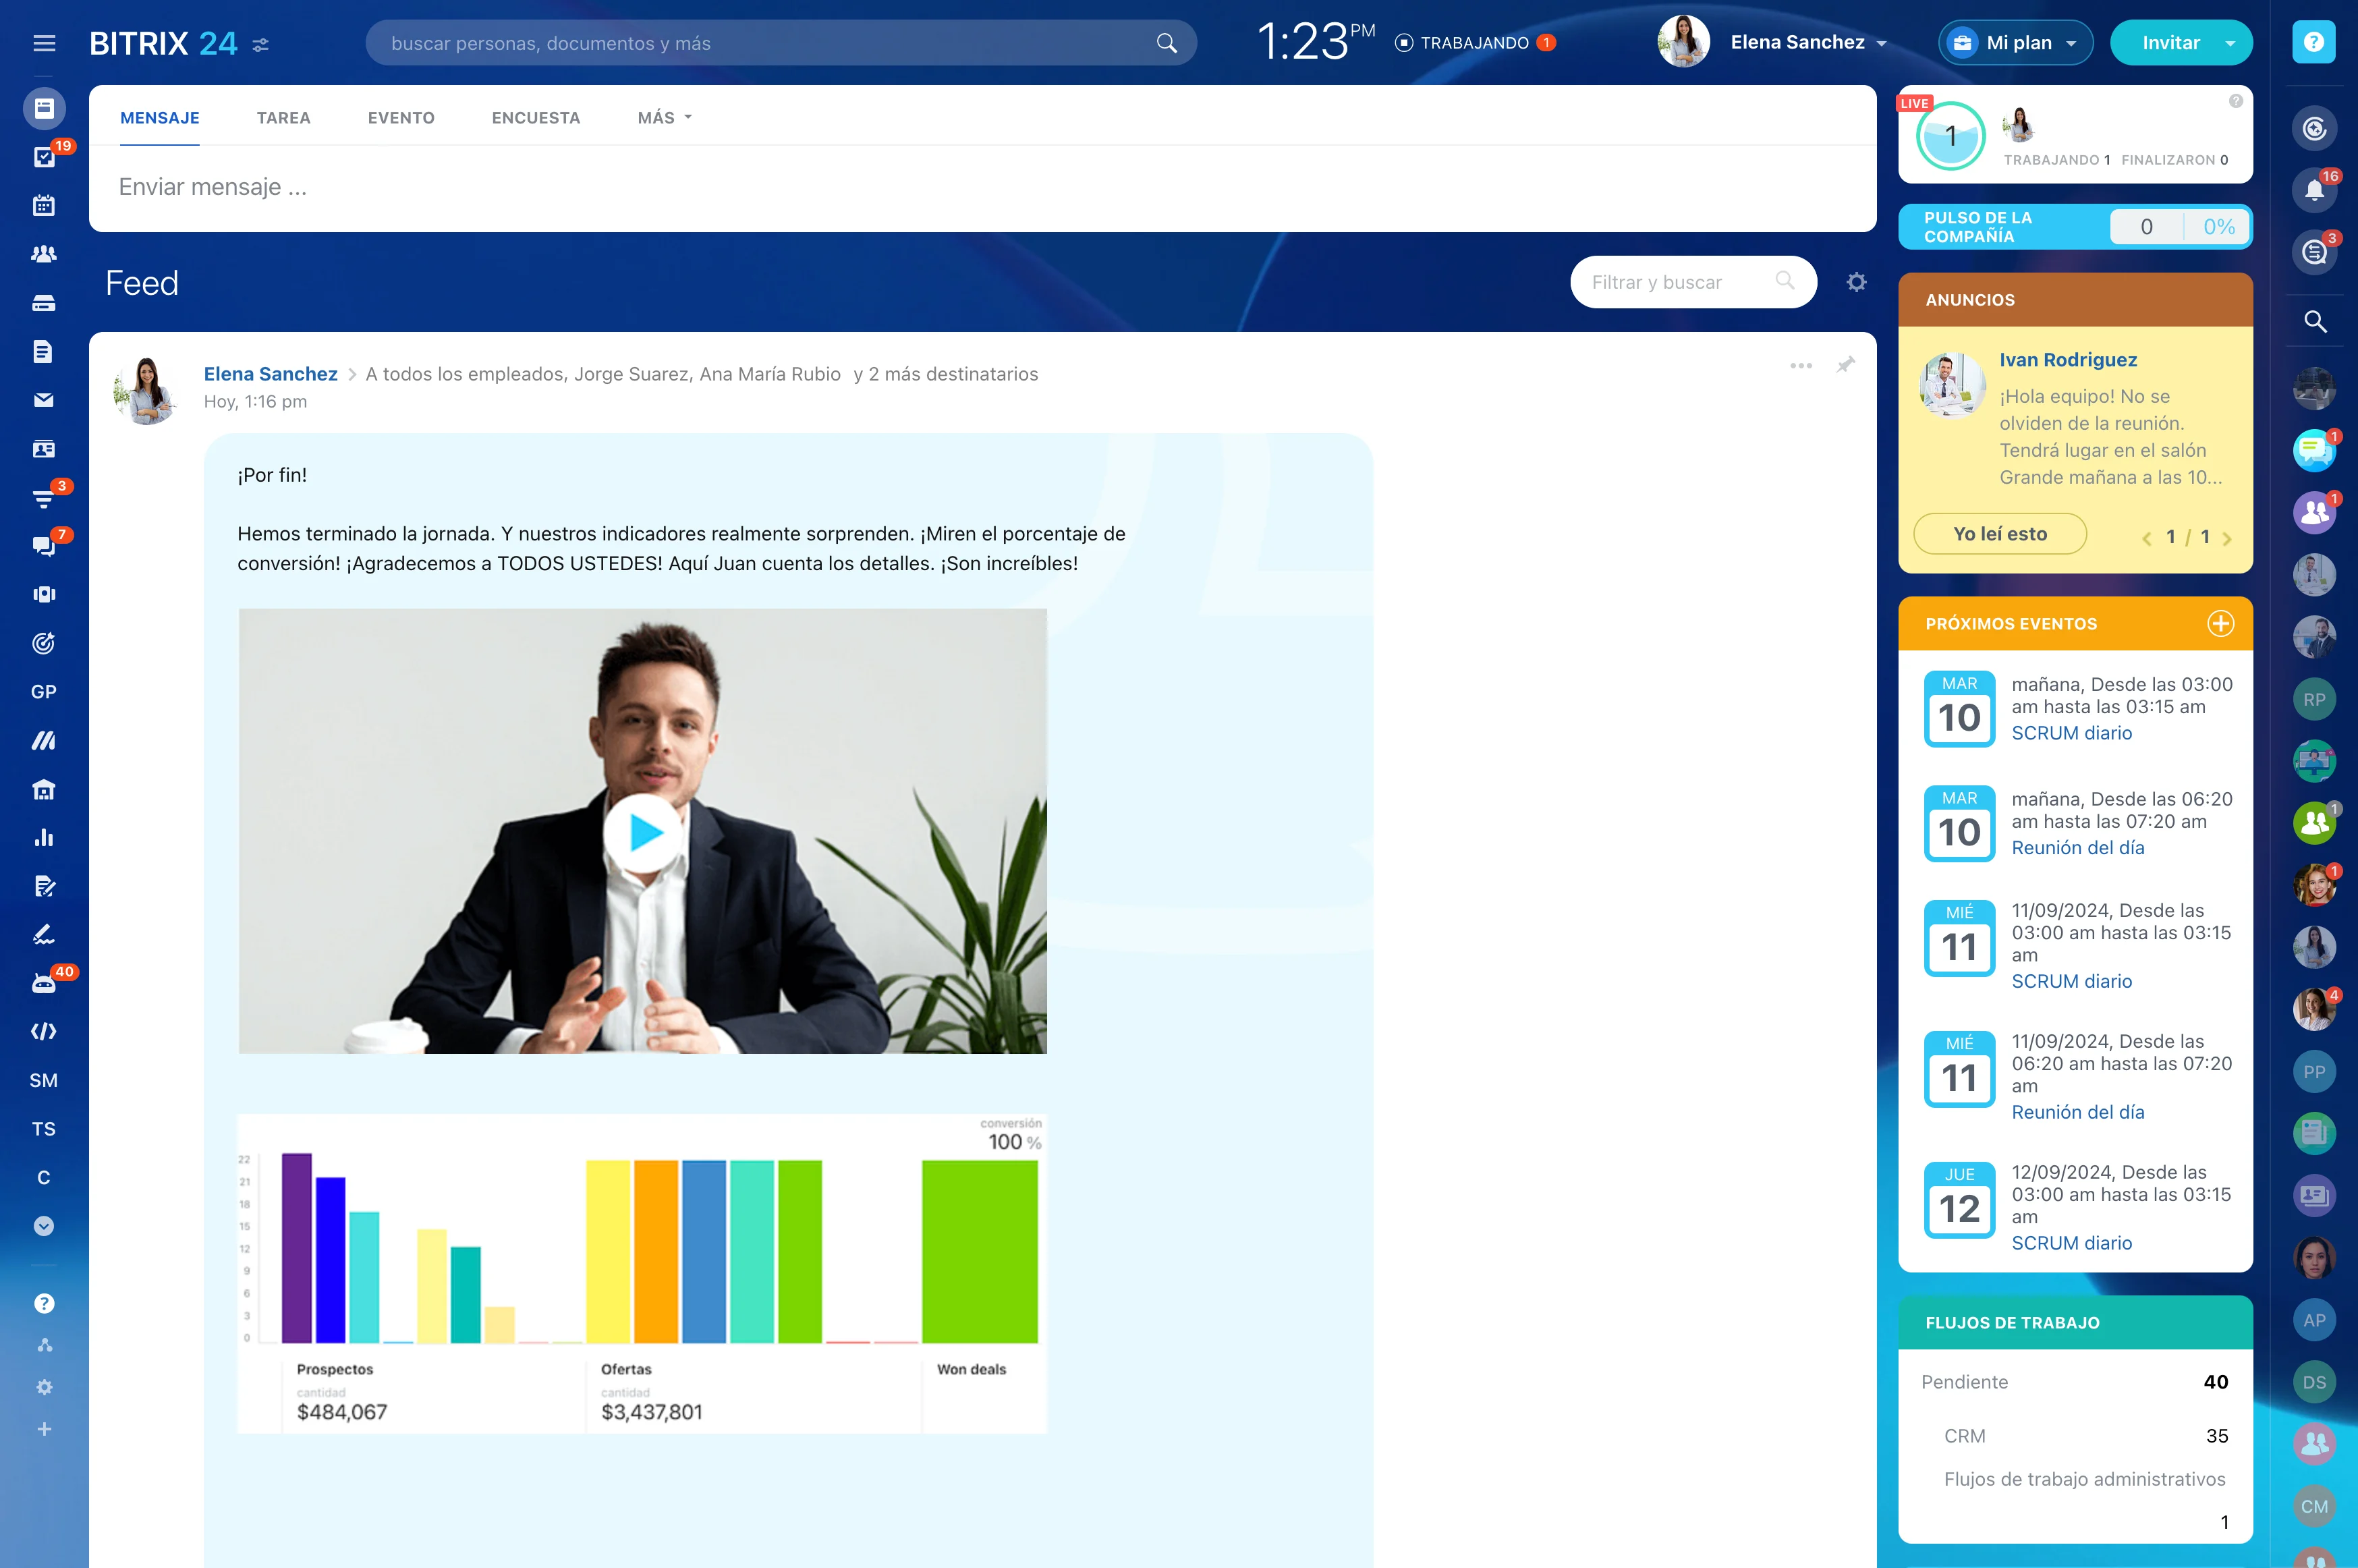Screen dimensions: 2358x1568
Task: Open the Webmail envelope icon in sidebar
Action: (44, 400)
